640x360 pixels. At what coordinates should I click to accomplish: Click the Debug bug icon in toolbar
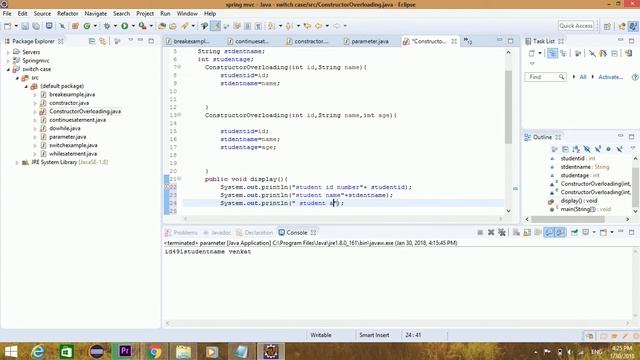point(107,26)
